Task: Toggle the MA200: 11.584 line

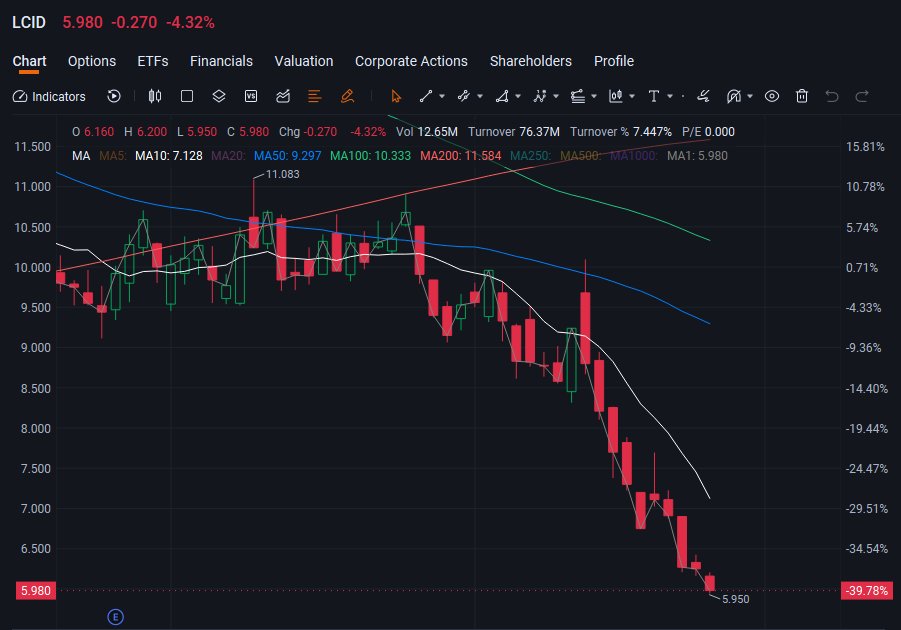Action: tap(461, 156)
